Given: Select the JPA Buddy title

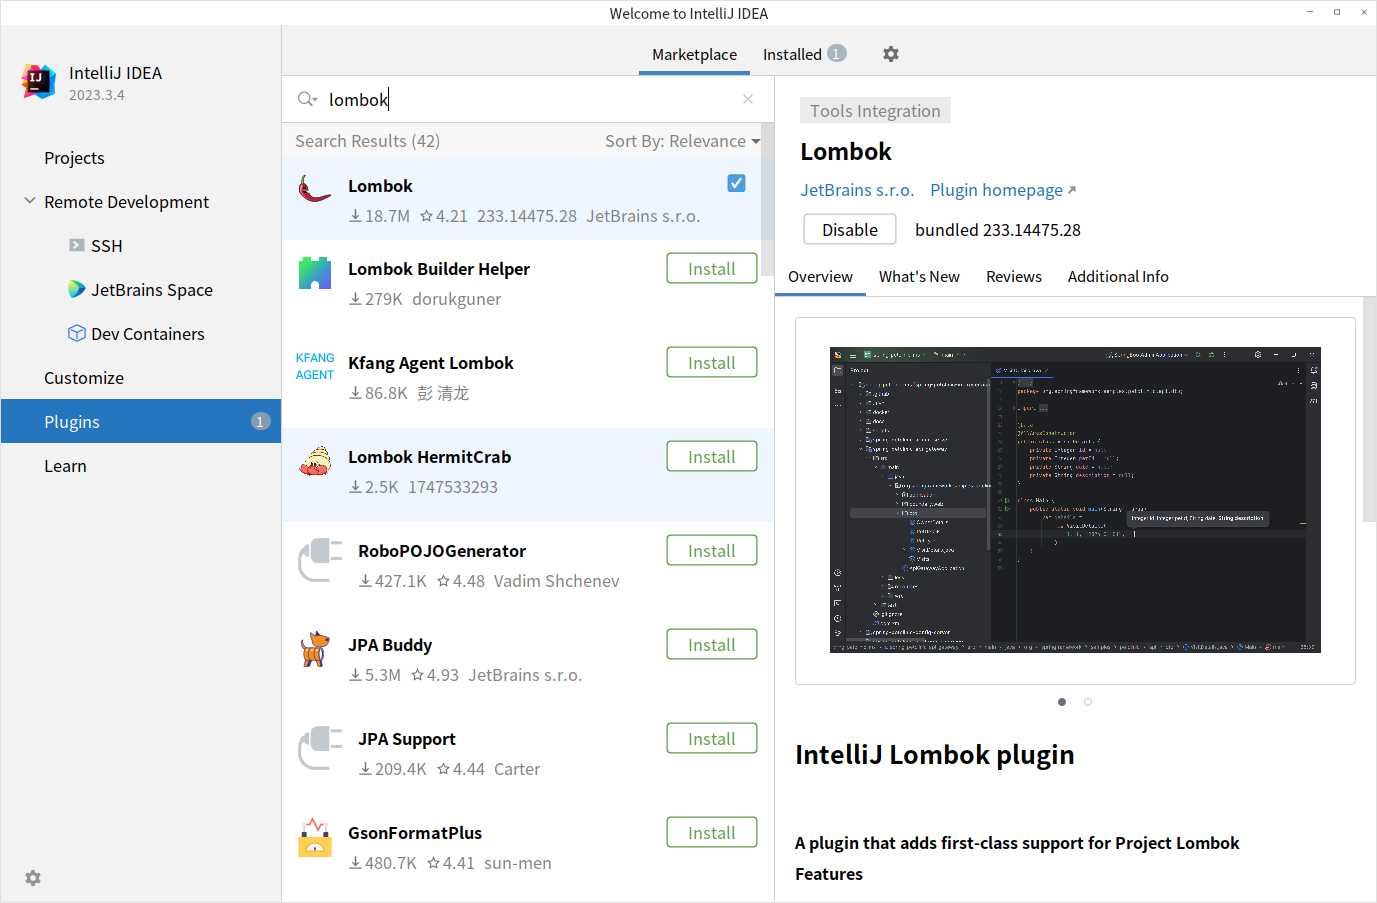Looking at the screenshot, I should pos(390,645).
